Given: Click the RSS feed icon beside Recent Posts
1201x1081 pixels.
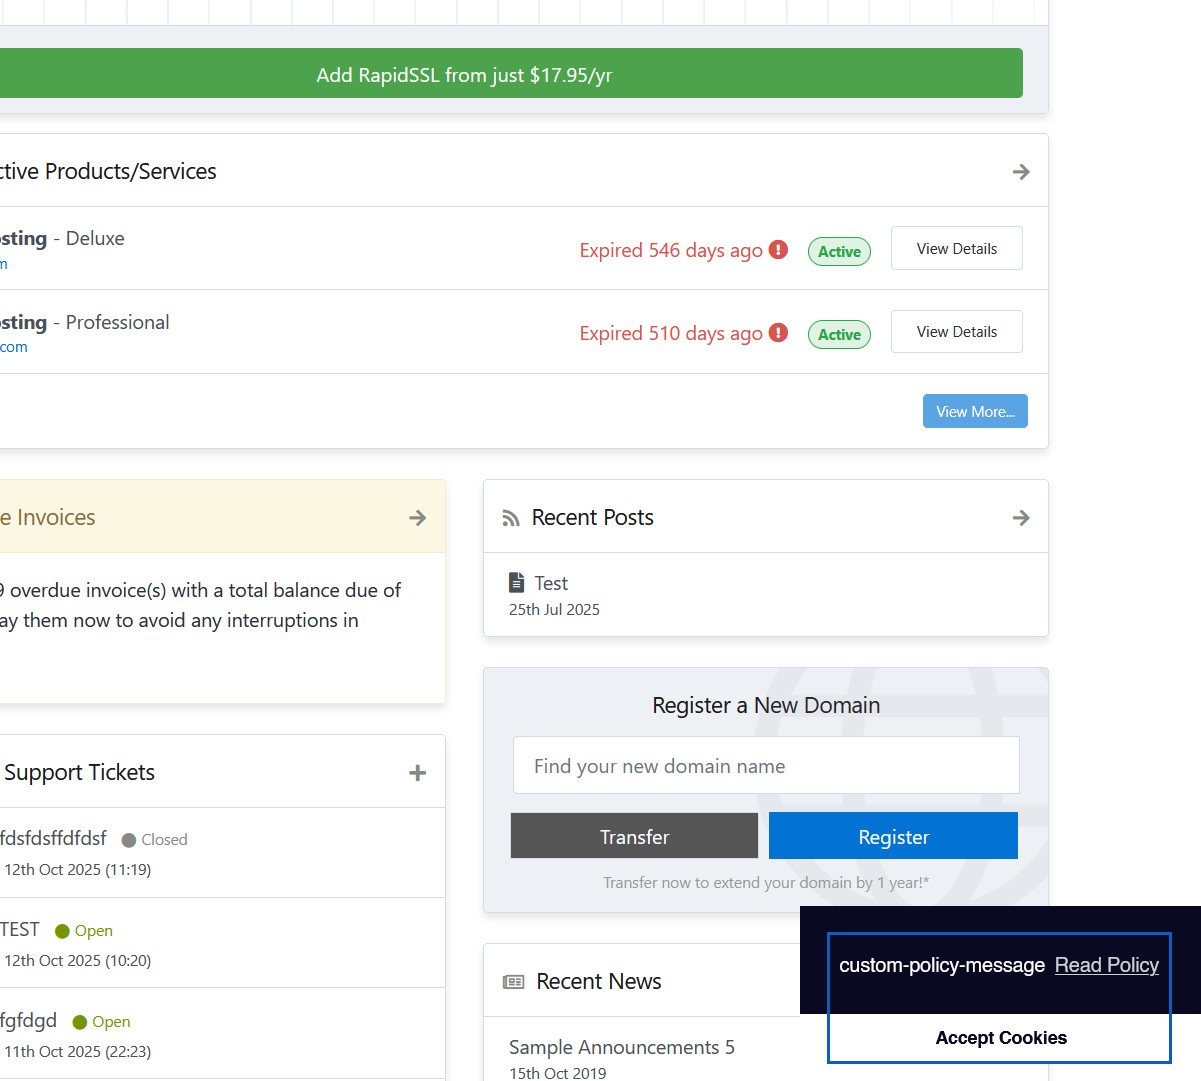Looking at the screenshot, I should (x=511, y=518).
